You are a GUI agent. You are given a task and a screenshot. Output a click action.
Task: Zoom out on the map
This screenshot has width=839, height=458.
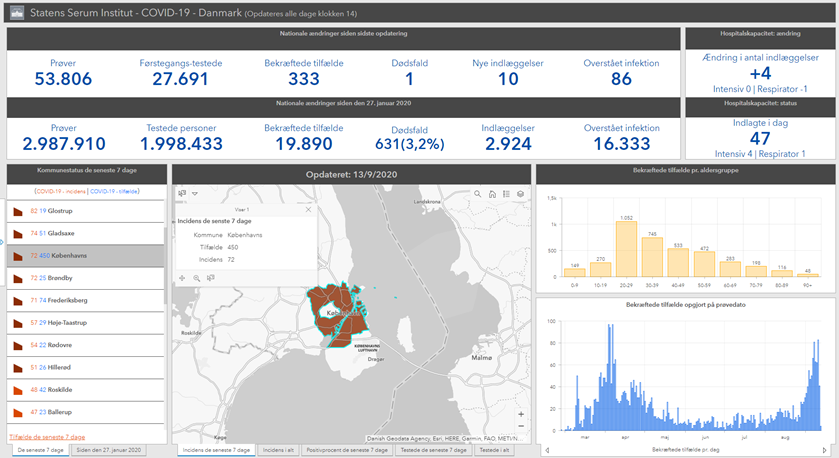click(521, 426)
